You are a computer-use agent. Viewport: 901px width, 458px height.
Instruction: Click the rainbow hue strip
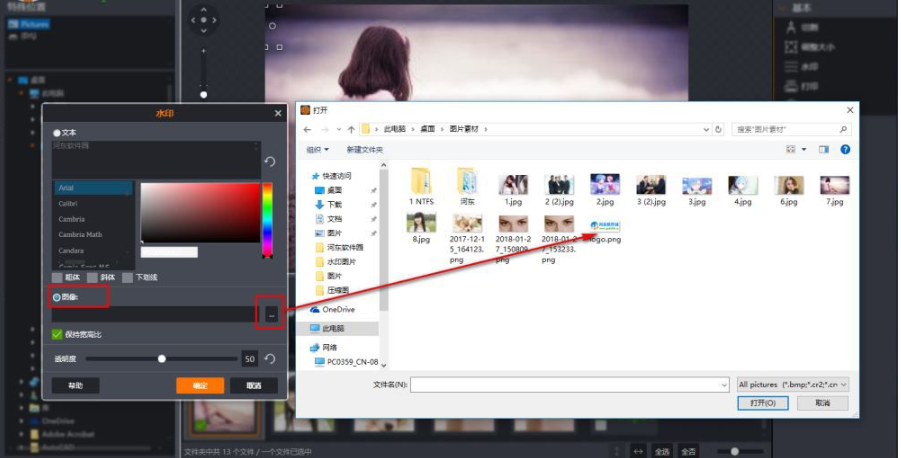pyautogui.click(x=267, y=220)
